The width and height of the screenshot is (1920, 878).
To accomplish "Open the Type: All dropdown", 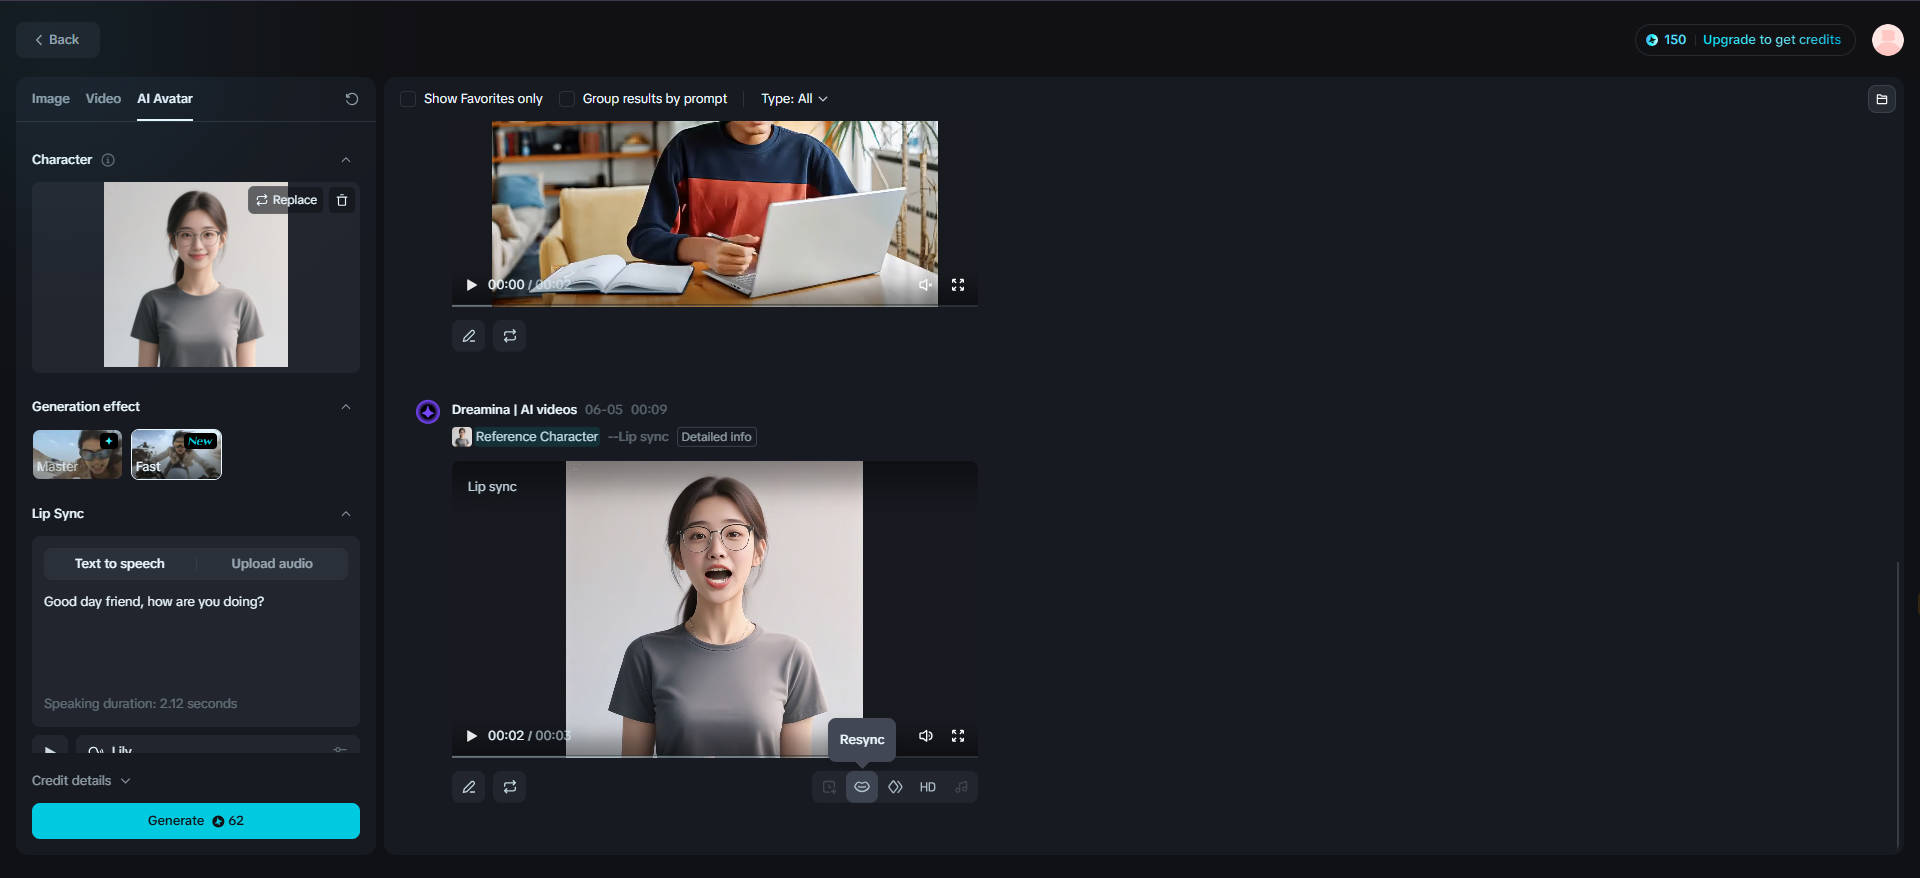I will pyautogui.click(x=794, y=99).
